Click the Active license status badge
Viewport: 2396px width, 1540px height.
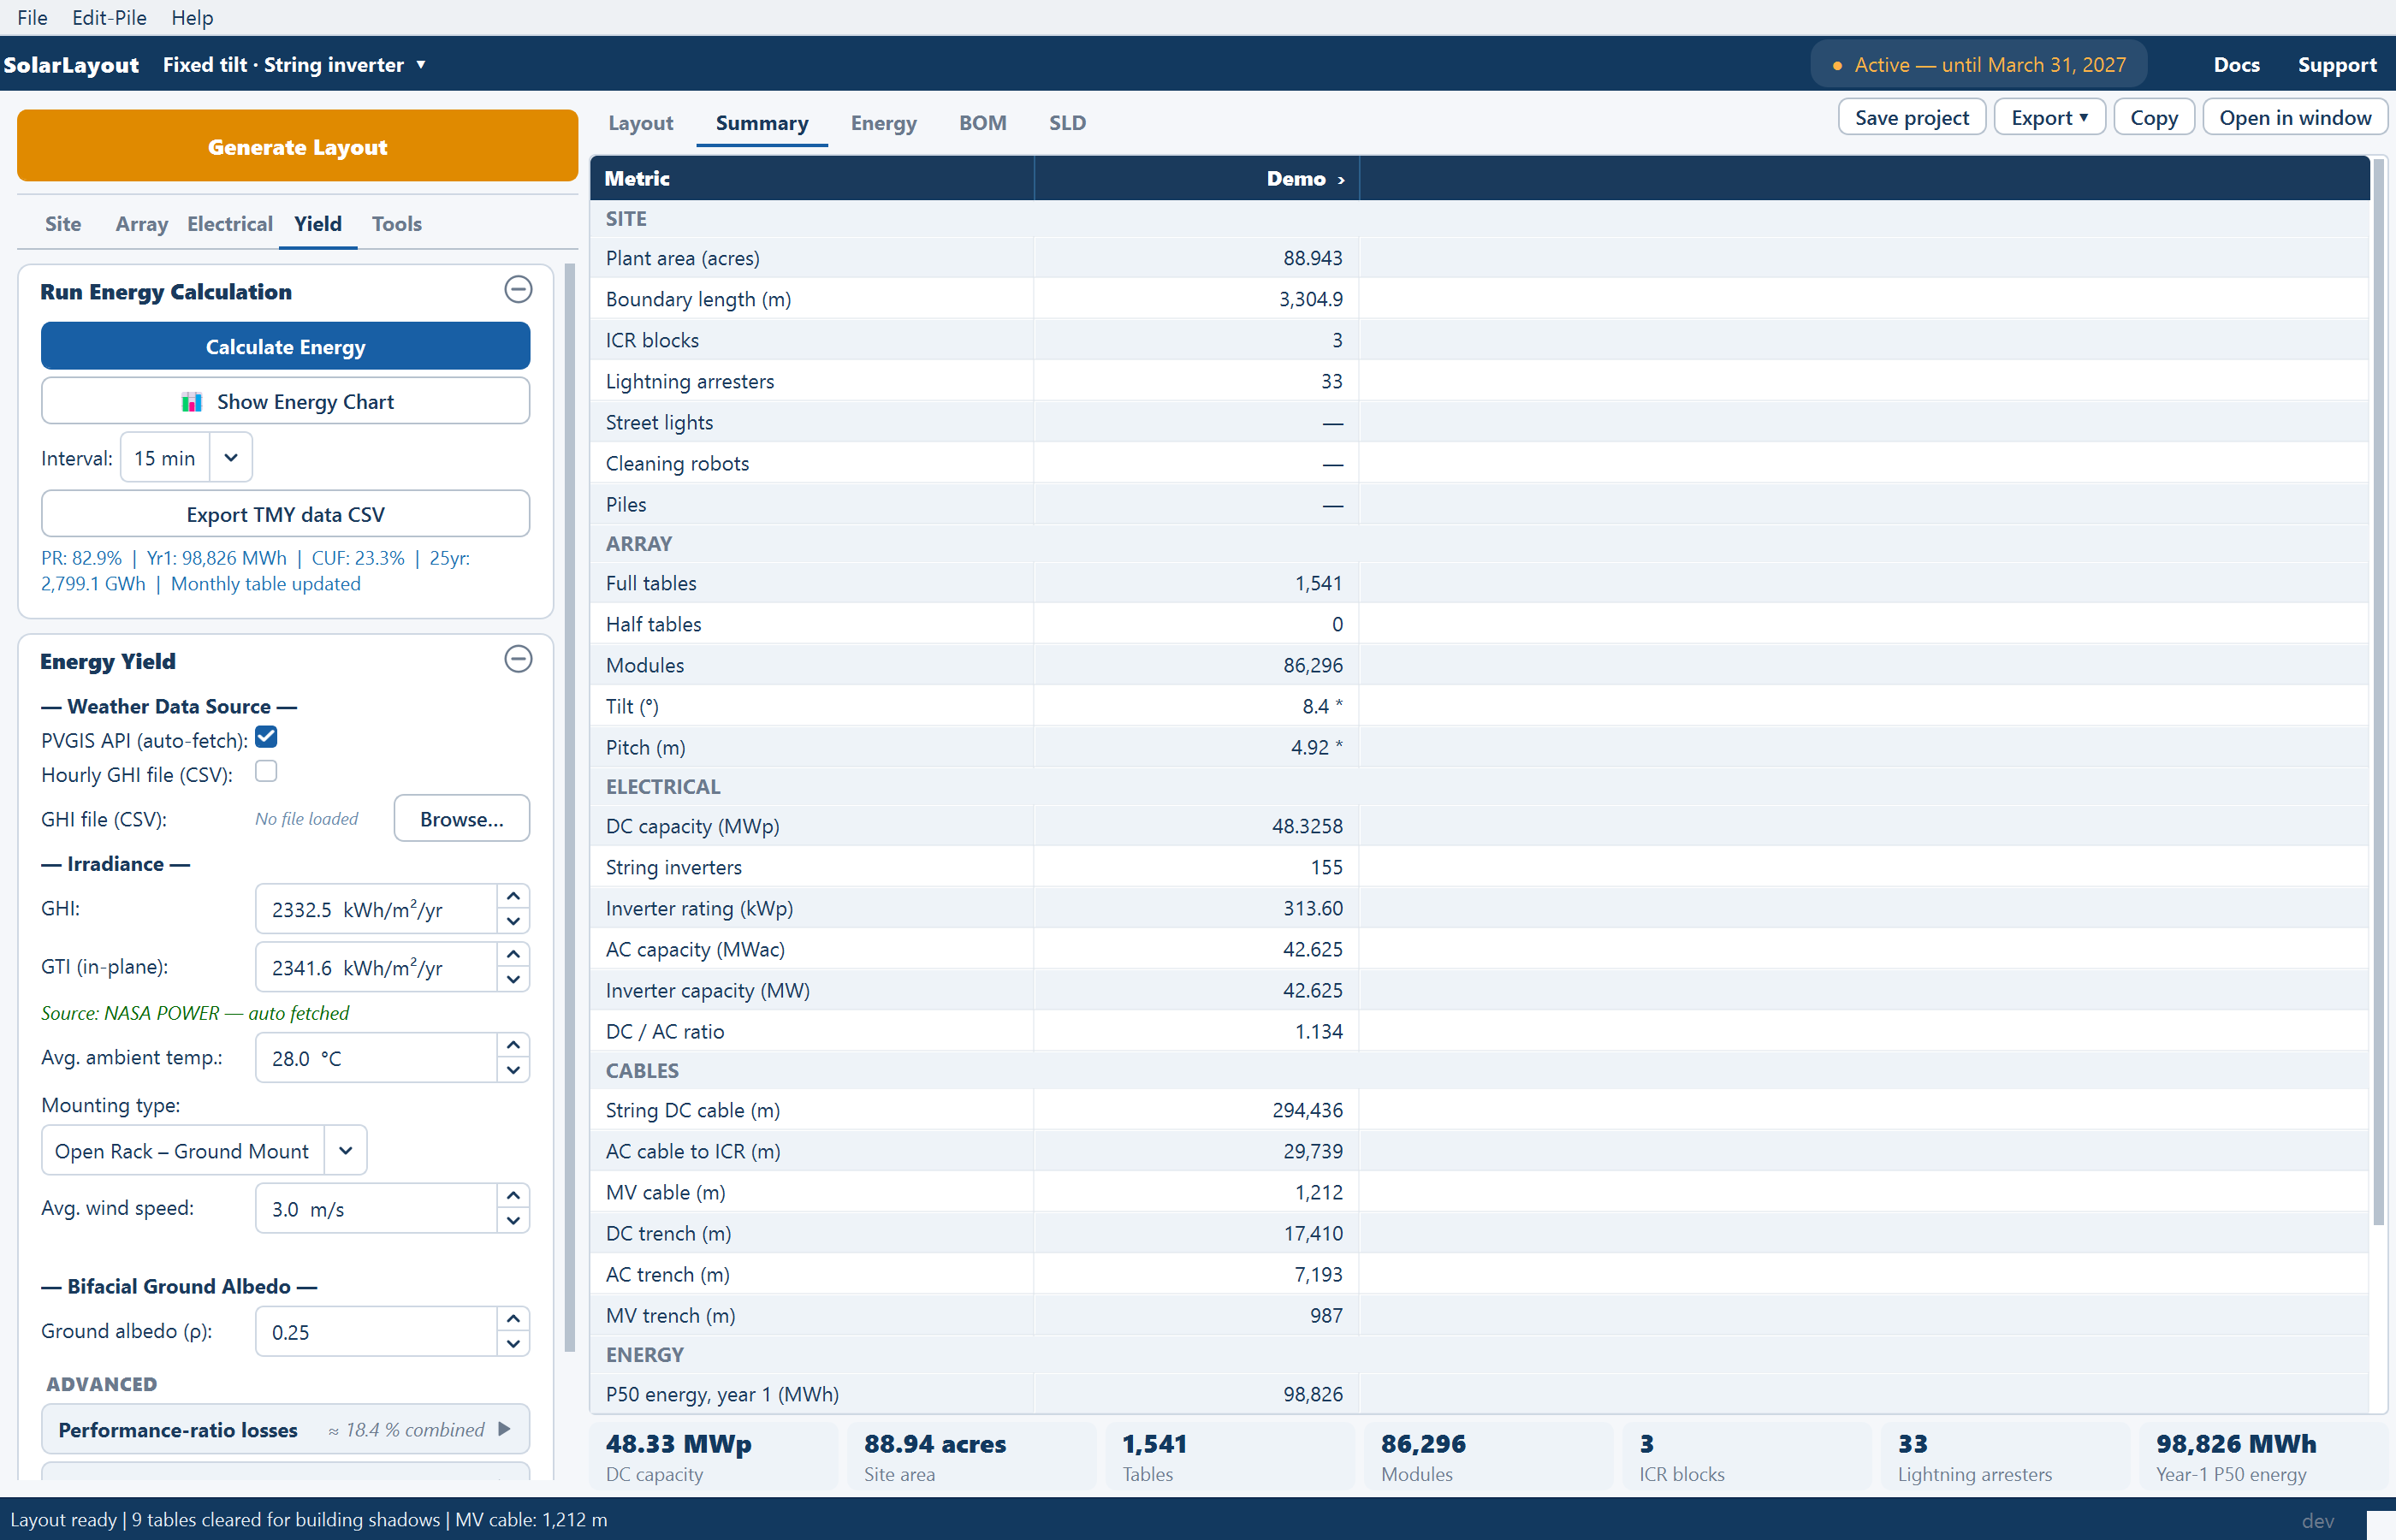pos(1978,65)
